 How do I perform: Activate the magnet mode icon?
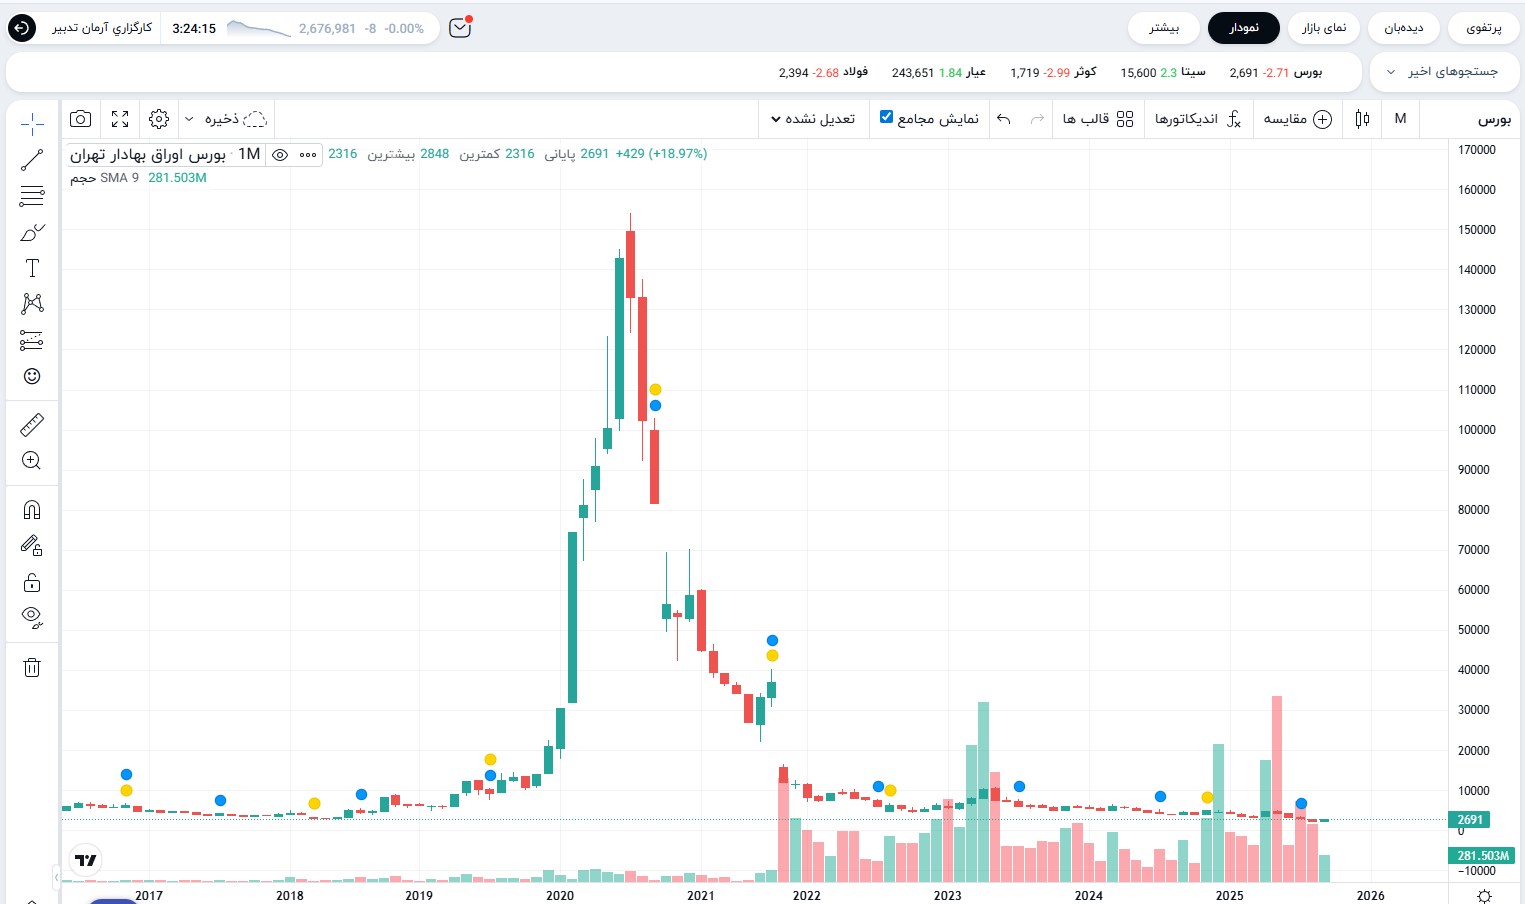[x=32, y=510]
